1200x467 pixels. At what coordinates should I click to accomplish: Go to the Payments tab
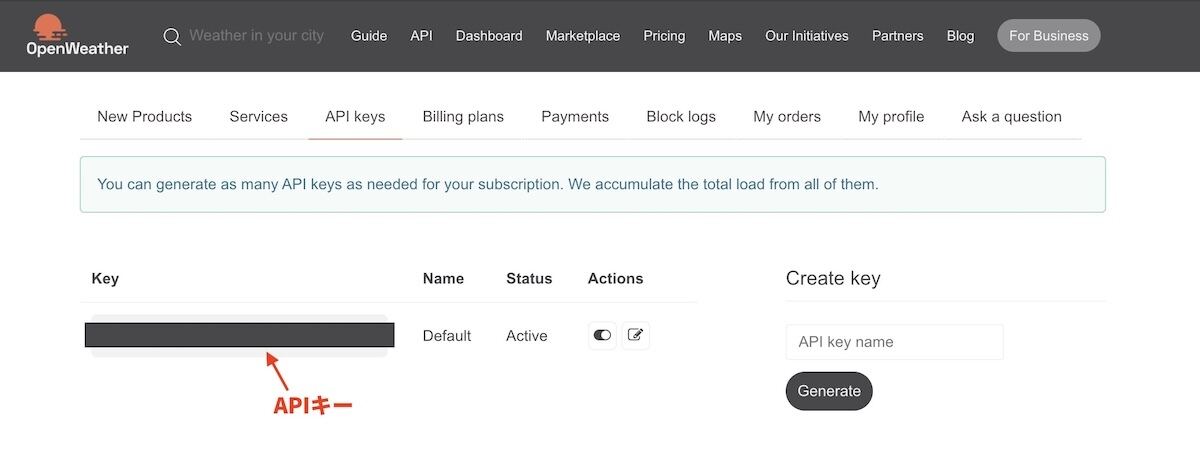pyautogui.click(x=575, y=116)
